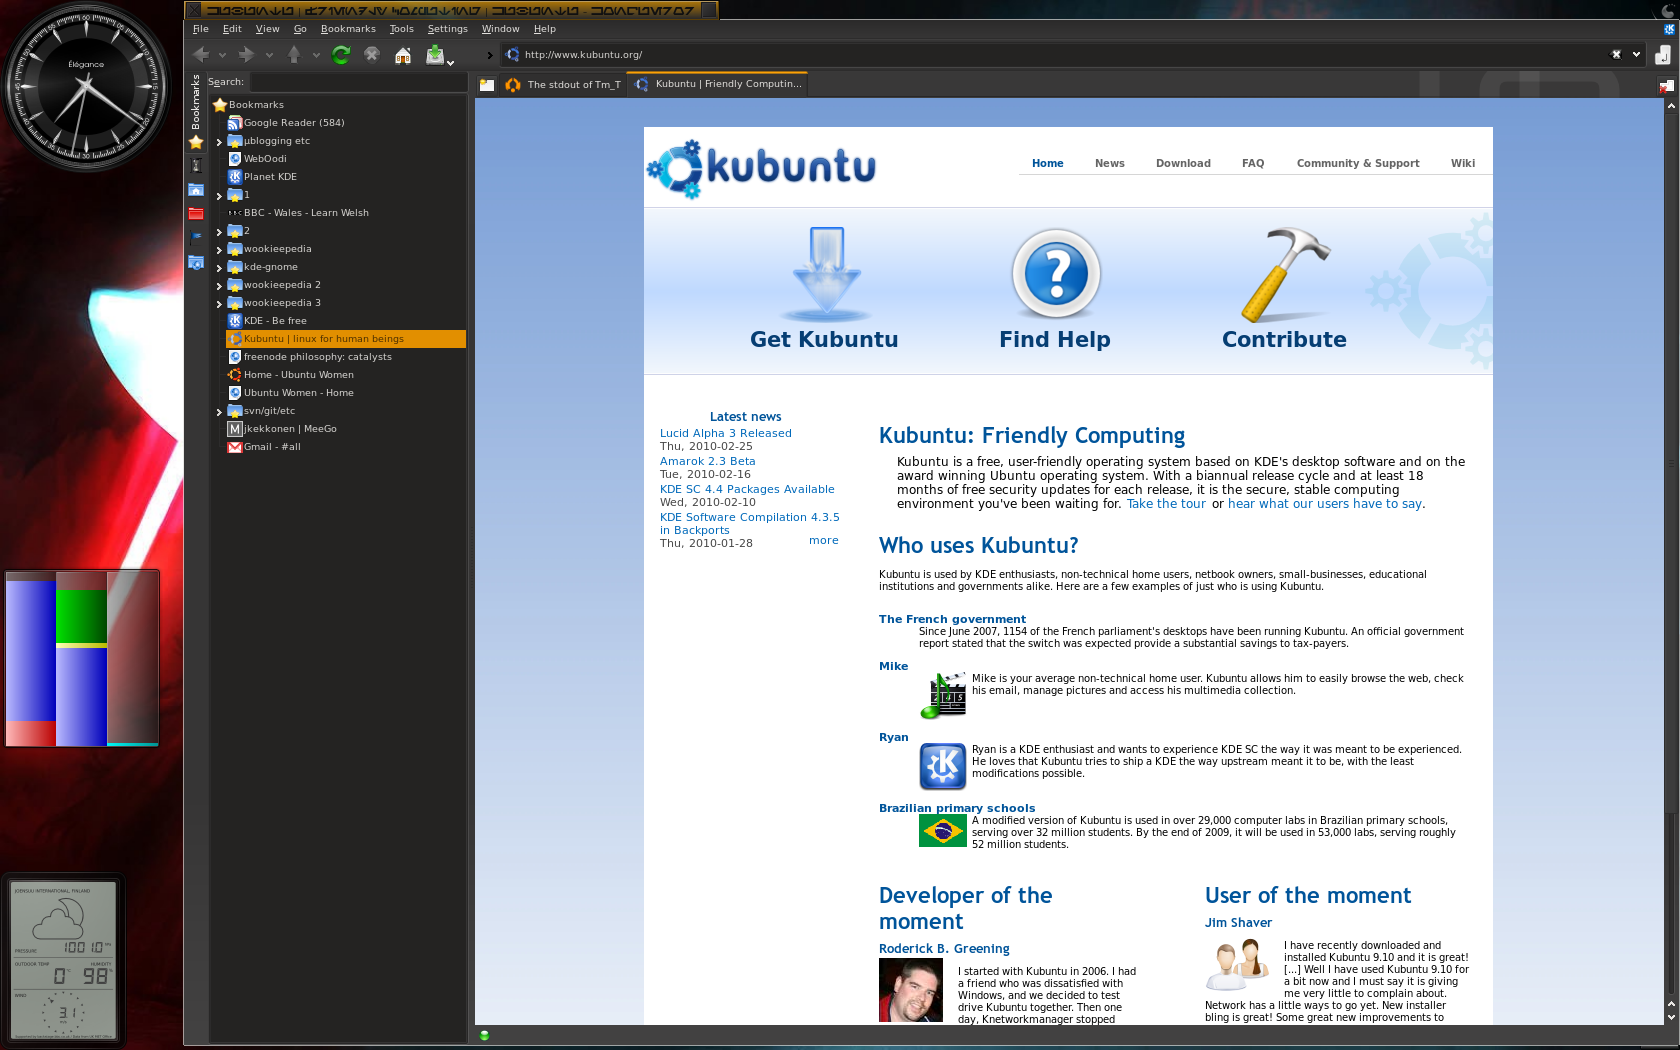The image size is (1680, 1050).
Task: Expand the bookmark folder named 1
Action: pos(219,196)
